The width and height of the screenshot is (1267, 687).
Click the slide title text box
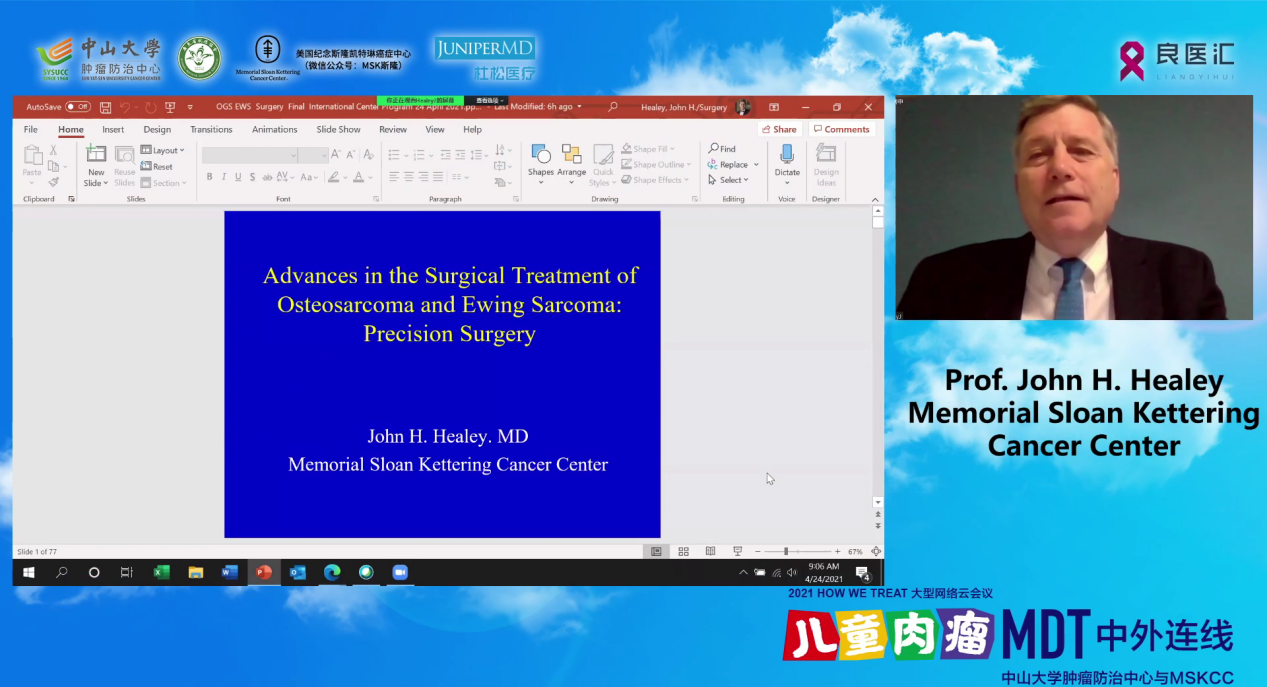click(x=450, y=304)
